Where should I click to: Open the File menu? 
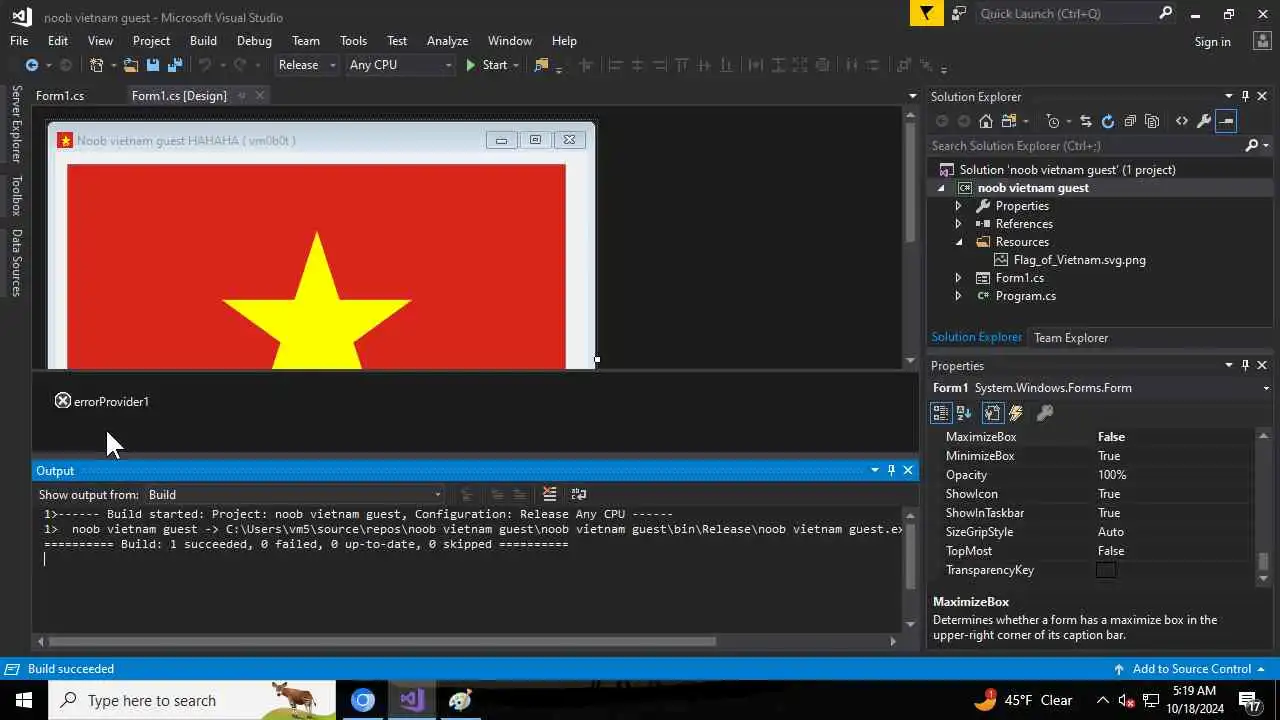point(19,41)
